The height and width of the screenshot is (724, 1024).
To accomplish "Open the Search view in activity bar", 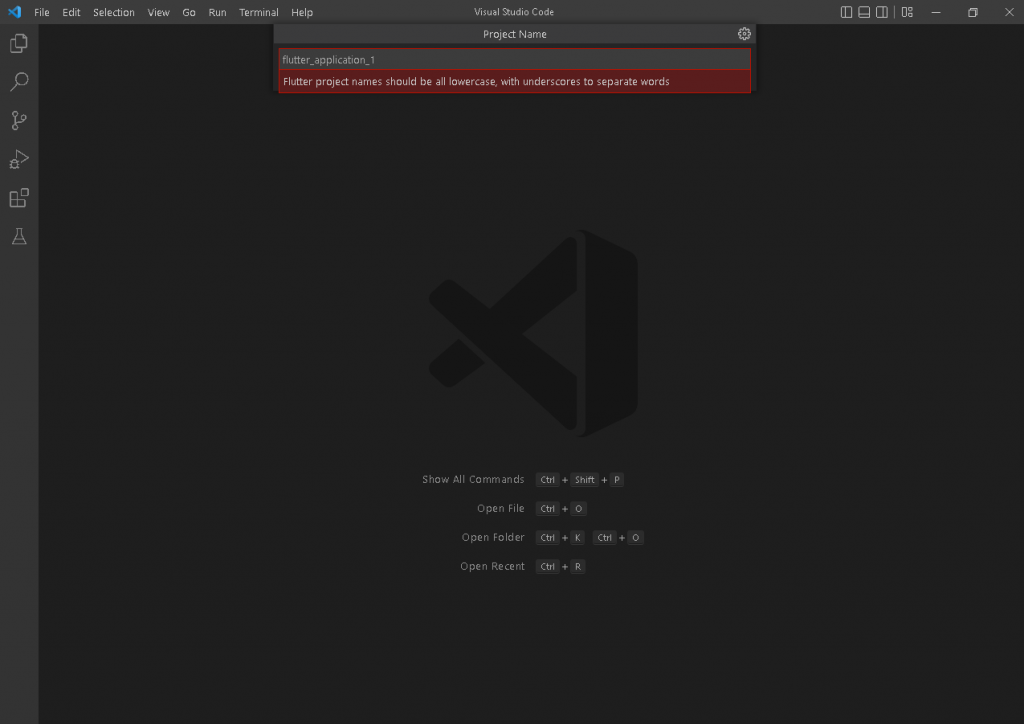I will [19, 82].
